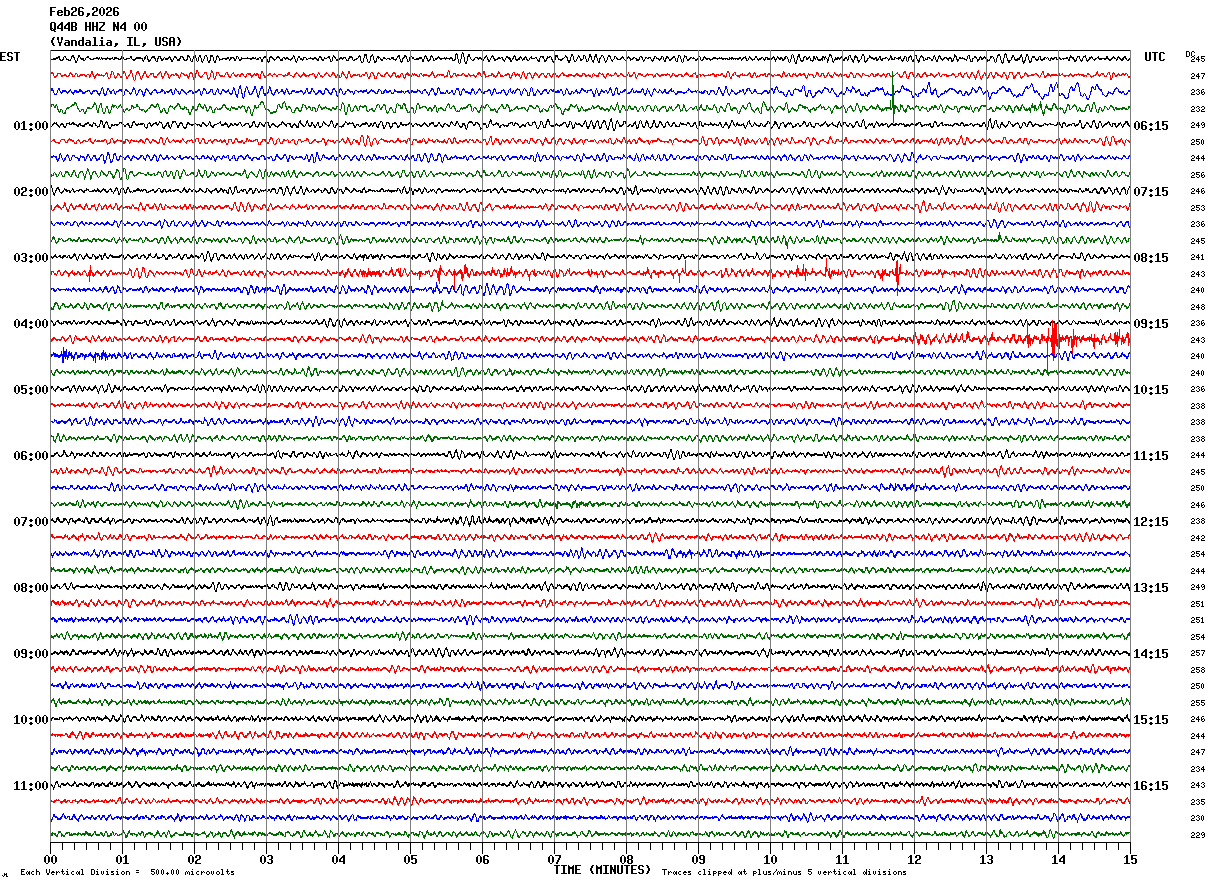Click the 11:00 EST hour label
This screenshot has width=1210, height=886.
[x=31, y=786]
